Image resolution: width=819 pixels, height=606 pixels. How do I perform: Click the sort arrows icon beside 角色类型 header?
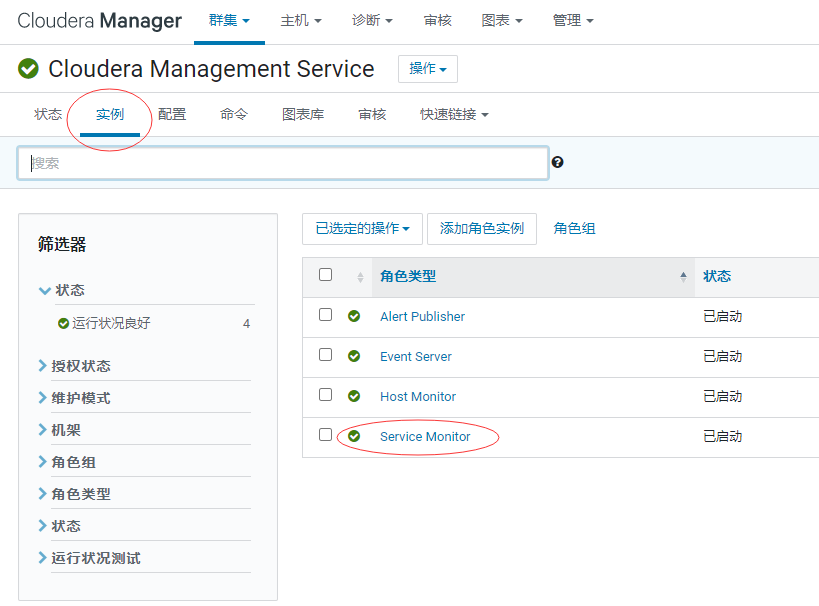(x=683, y=277)
